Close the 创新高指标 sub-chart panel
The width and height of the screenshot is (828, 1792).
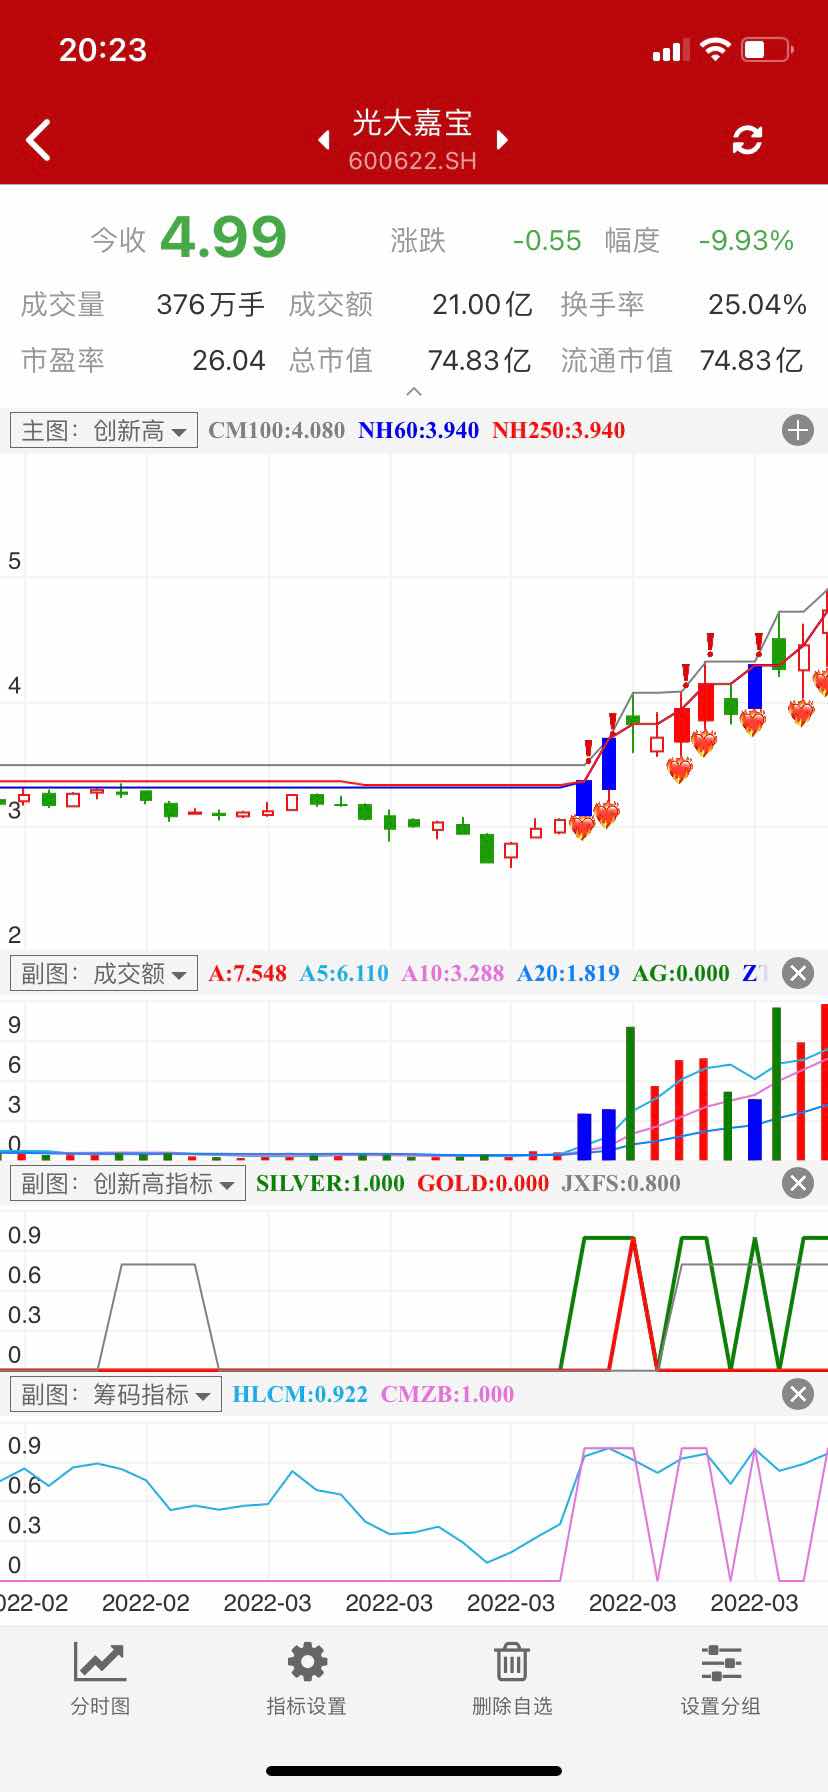click(797, 1183)
